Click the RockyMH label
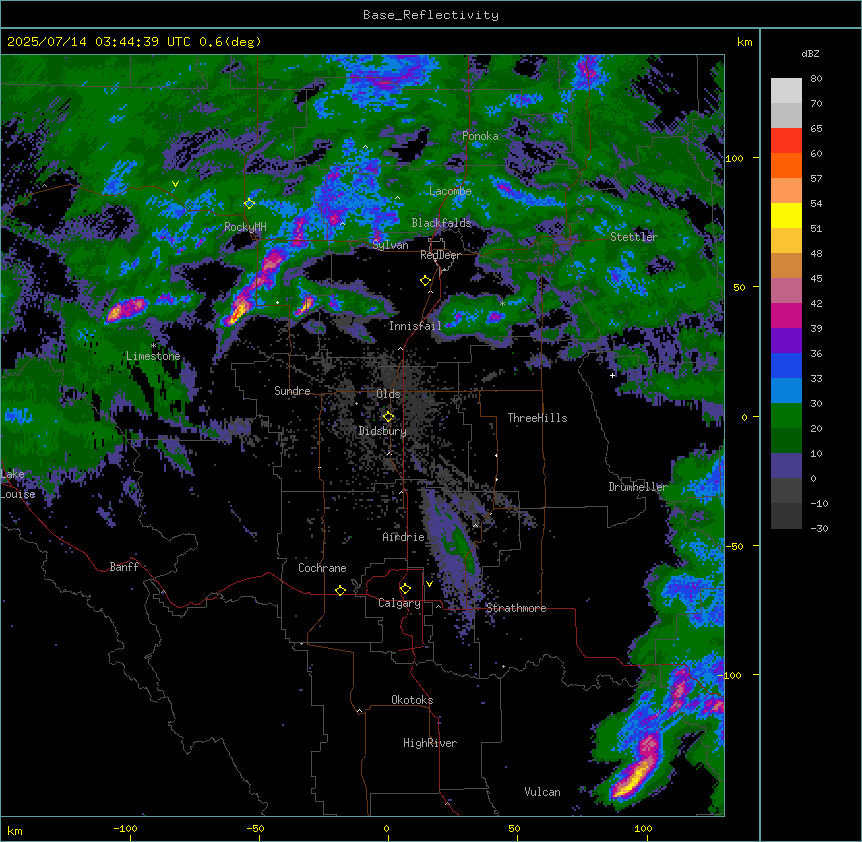 [x=245, y=227]
